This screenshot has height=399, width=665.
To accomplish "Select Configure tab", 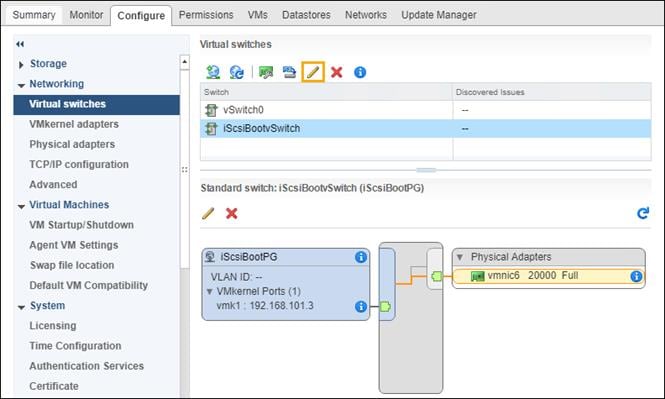I will click(x=141, y=16).
